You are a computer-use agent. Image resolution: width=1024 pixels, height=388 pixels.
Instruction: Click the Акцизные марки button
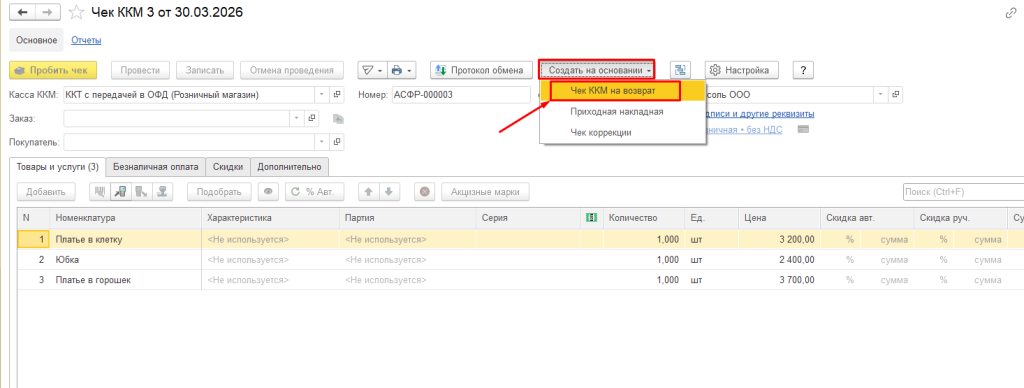click(485, 192)
